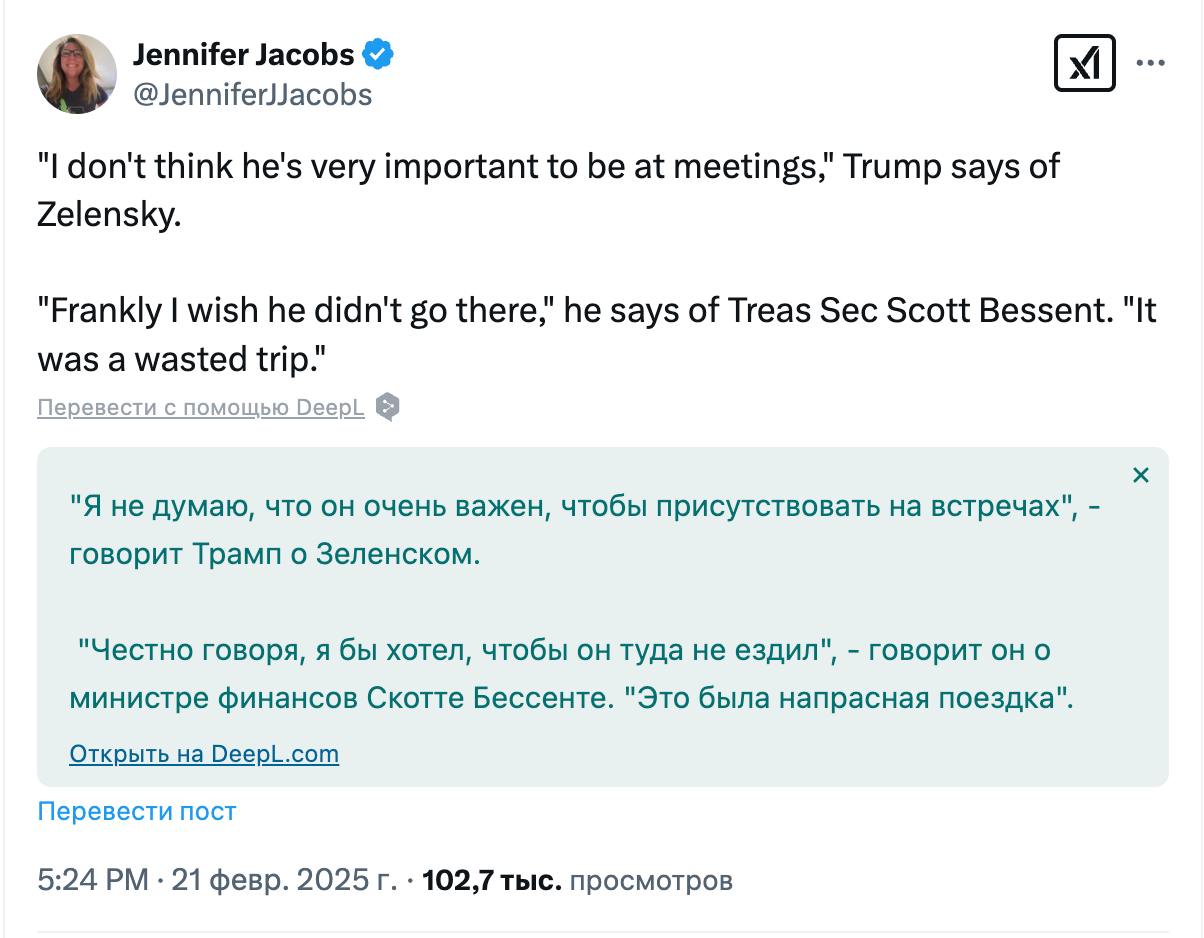
Task: Open the @JenniferJJacobs handle link
Action: point(252,94)
